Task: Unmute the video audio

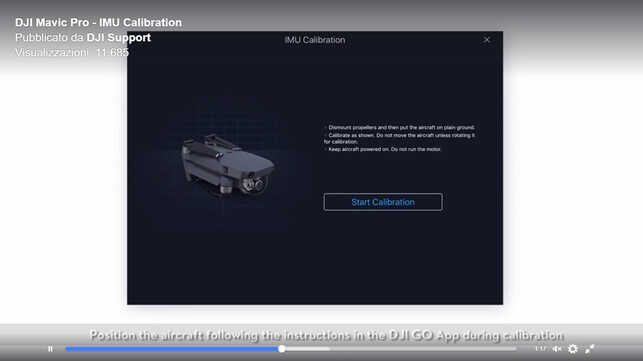Action: click(x=557, y=349)
